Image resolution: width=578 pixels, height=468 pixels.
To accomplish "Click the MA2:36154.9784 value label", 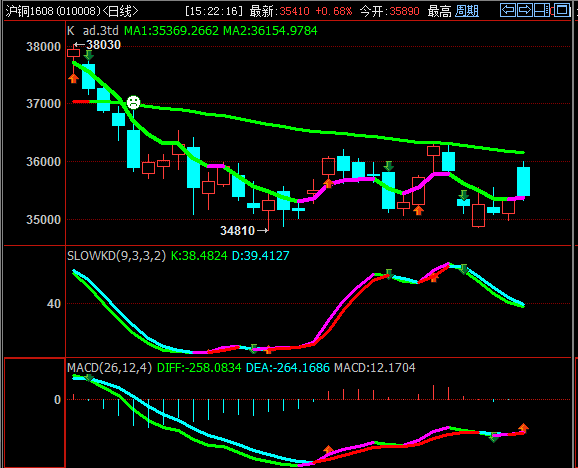I will coord(270,31).
